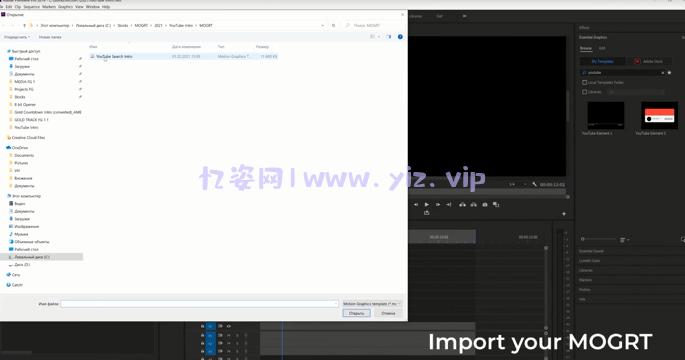Screen dimensions: 685x360
Task: Click the Открыть (Open) button
Action: 356,313
